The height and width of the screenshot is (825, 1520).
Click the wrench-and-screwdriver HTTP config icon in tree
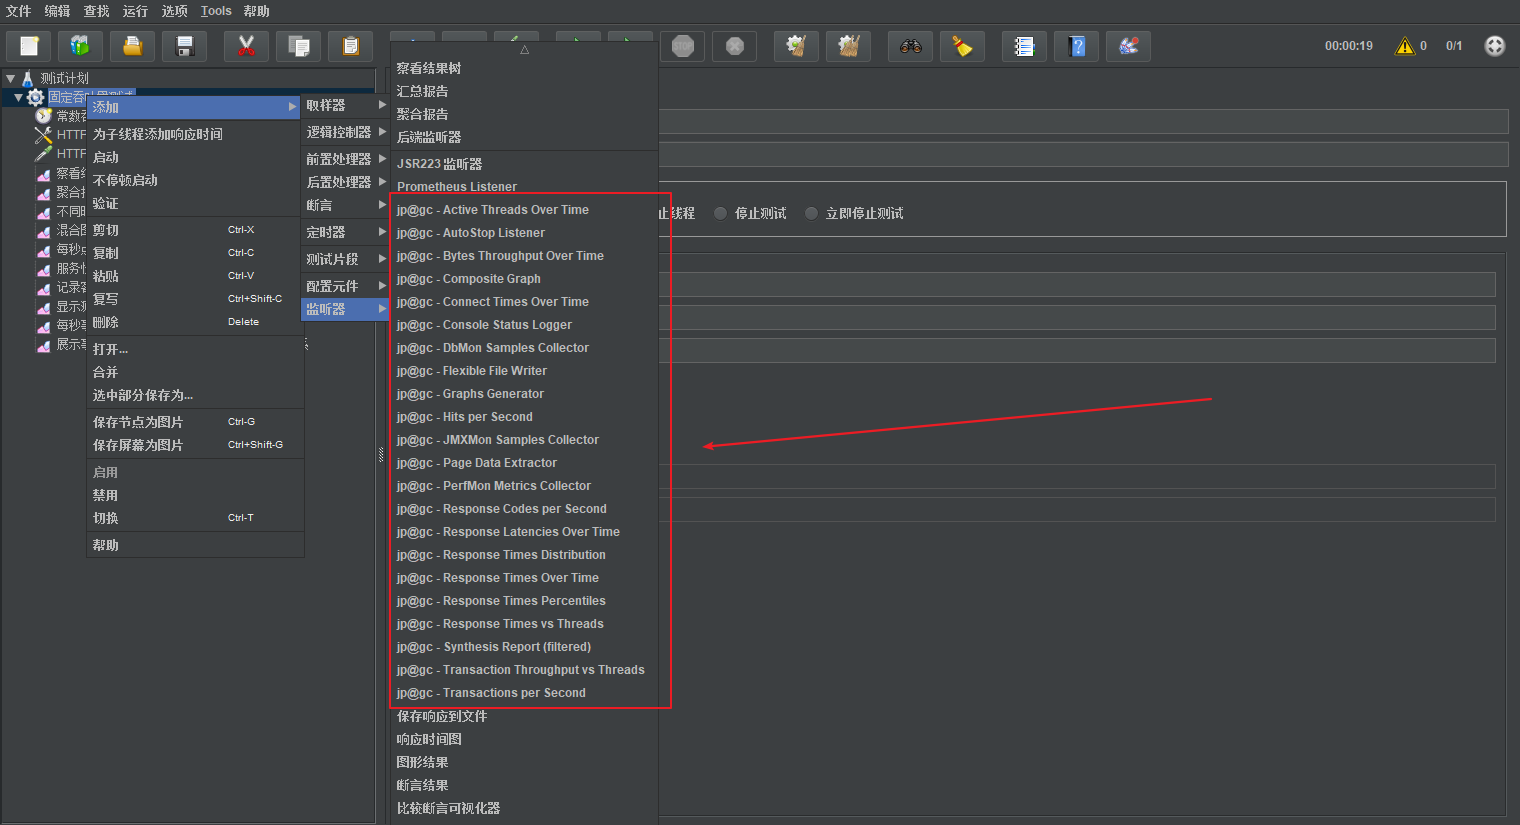(x=44, y=135)
